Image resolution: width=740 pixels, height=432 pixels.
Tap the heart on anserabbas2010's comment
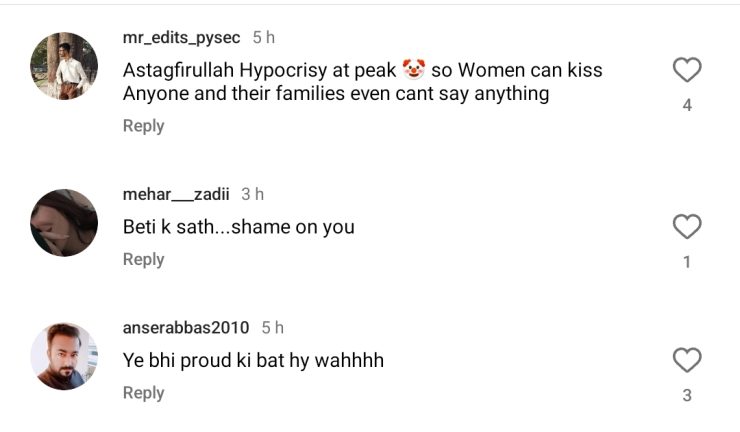click(x=687, y=360)
